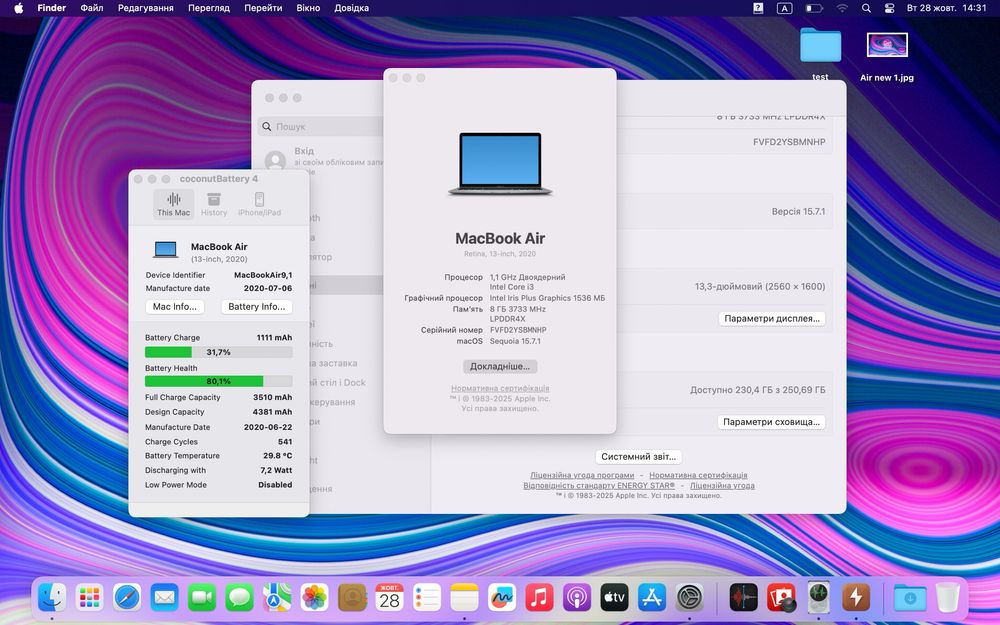Open Finder from the Dock

[52, 598]
